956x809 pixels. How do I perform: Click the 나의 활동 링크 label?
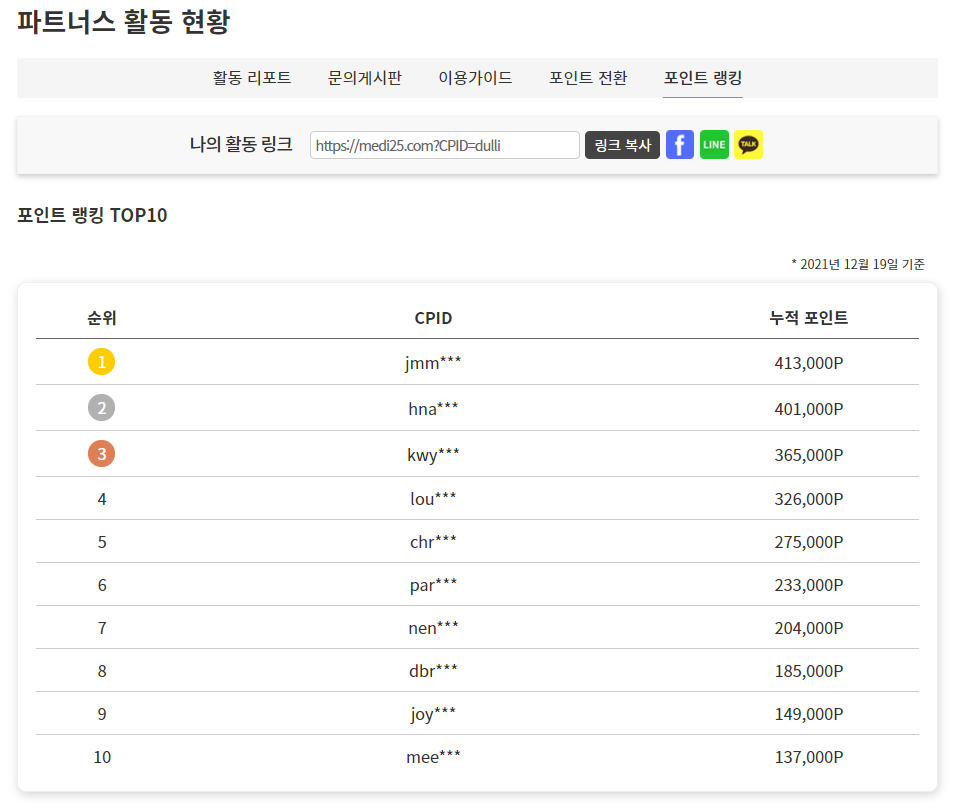[241, 144]
